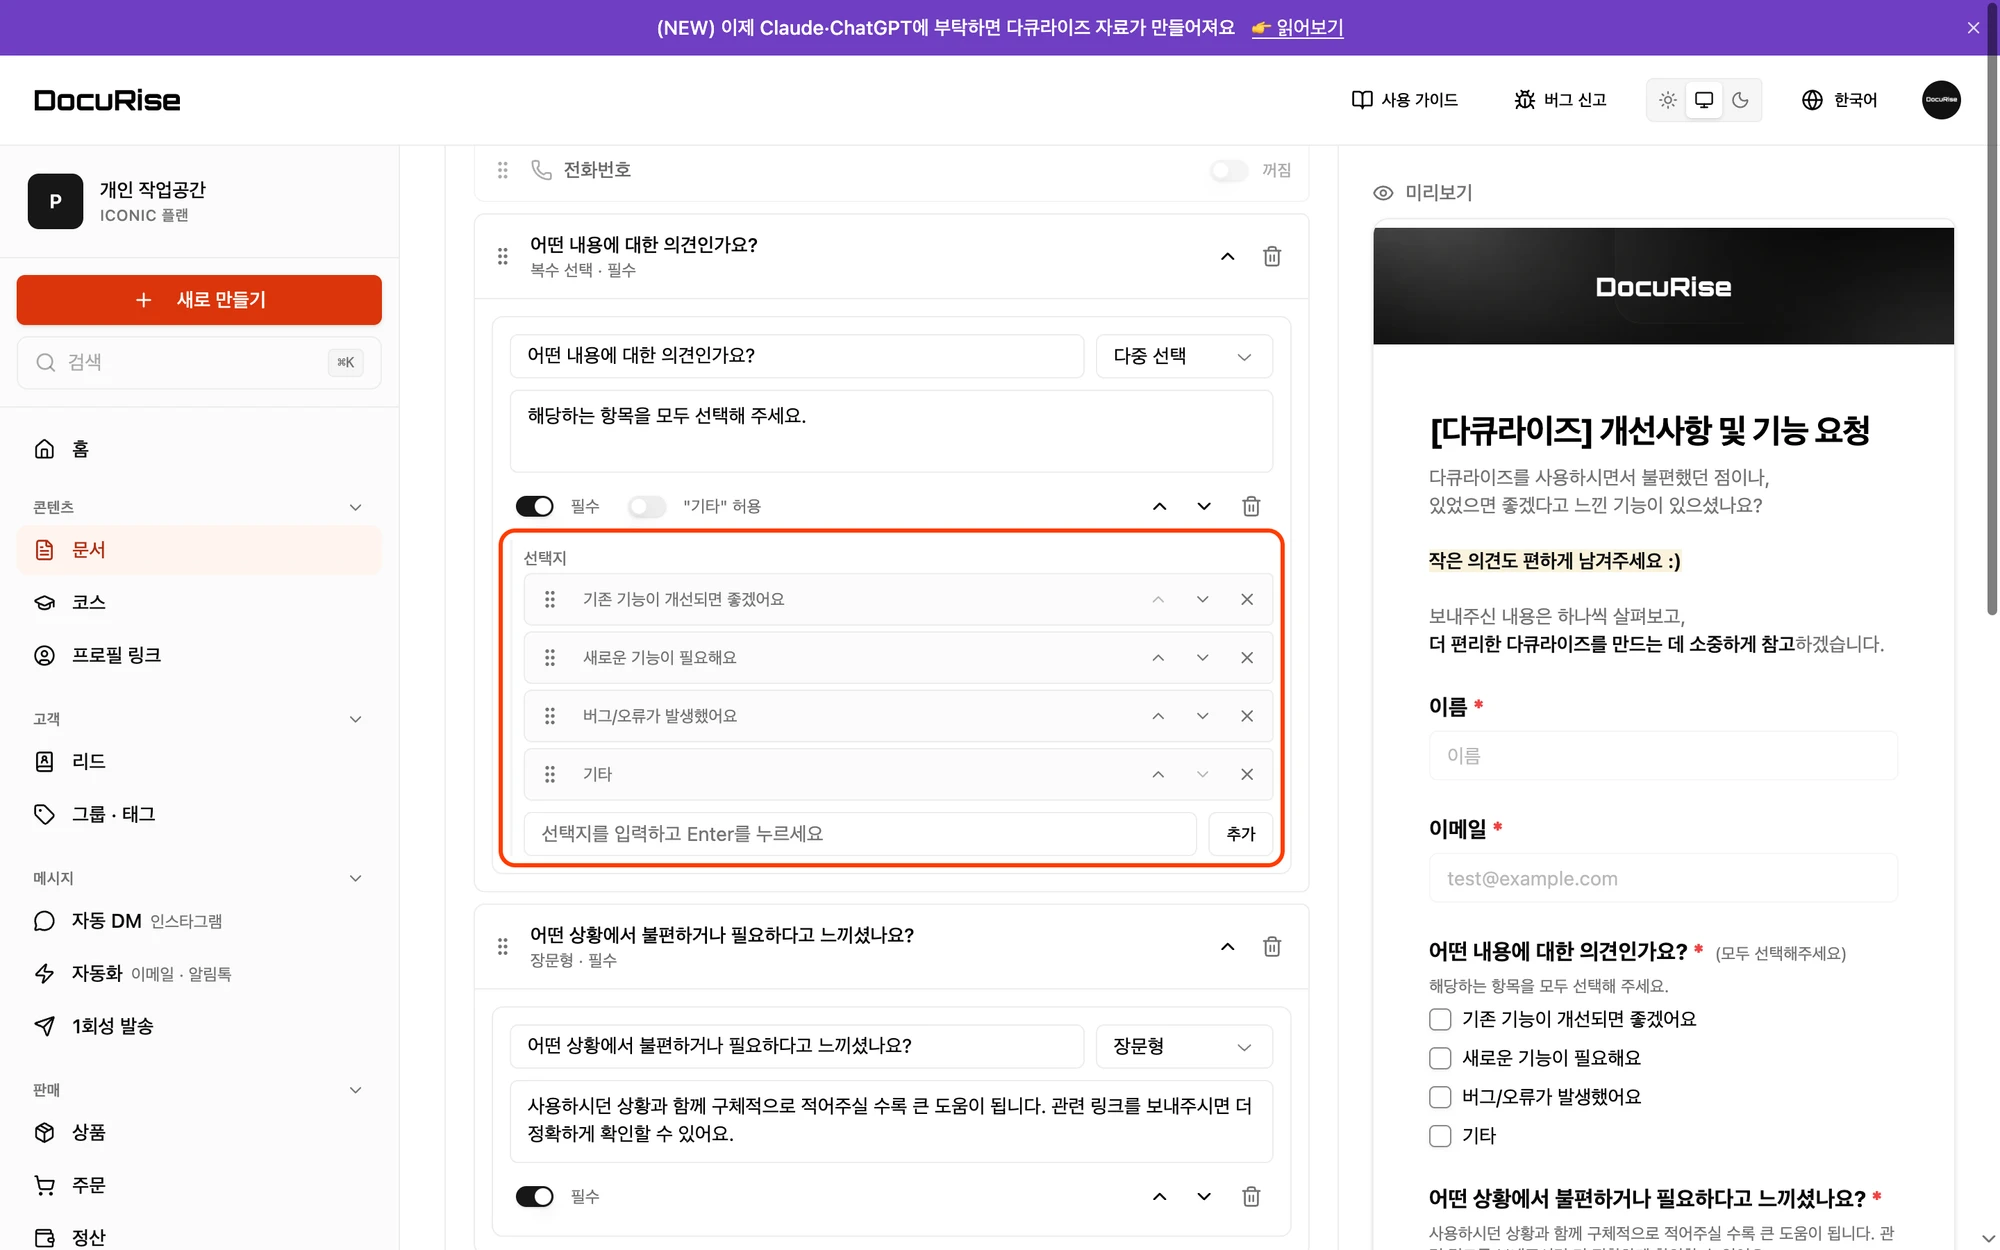Delete the '어떤 내용에 대한 의견인가요?' question card
Screen dimensions: 2000x1250
click(x=1272, y=256)
